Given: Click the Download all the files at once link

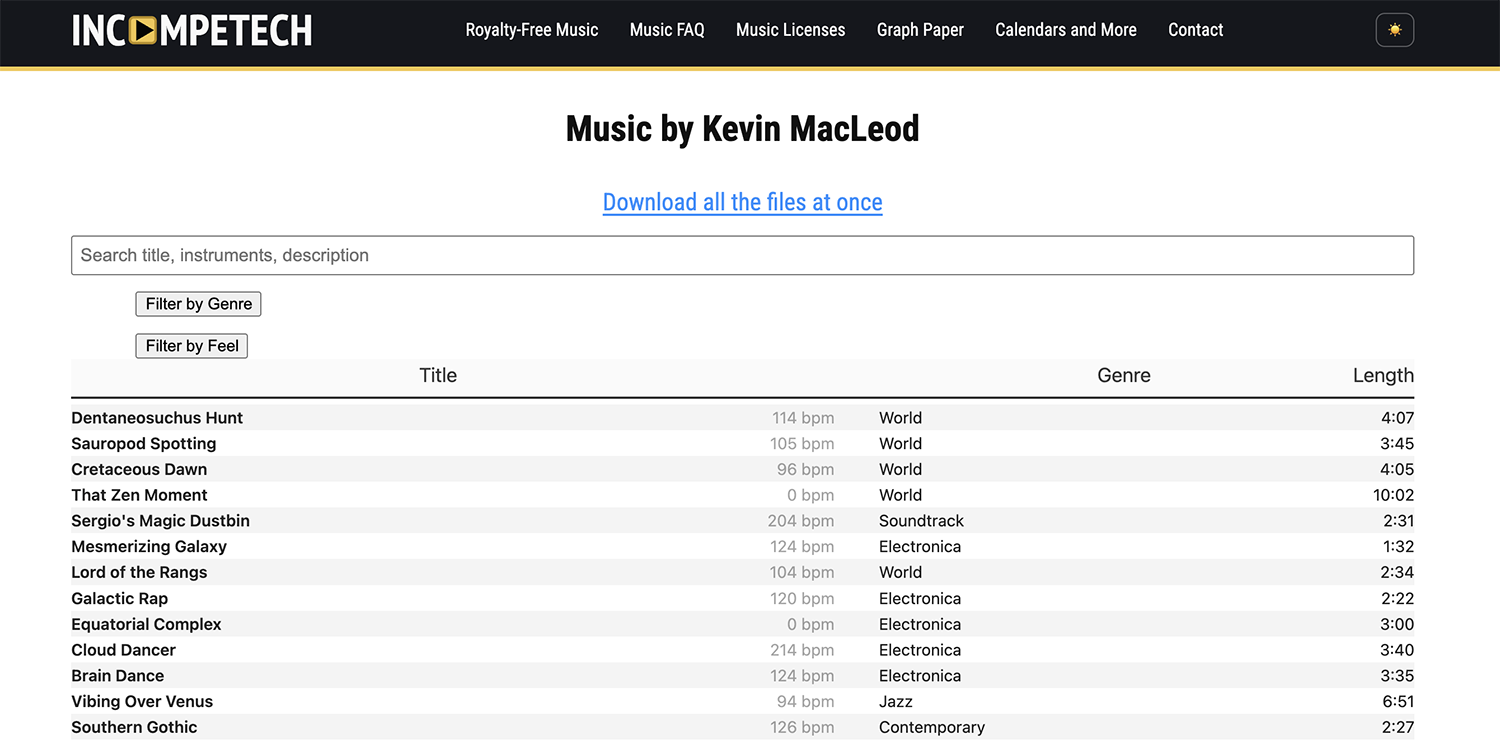Looking at the screenshot, I should [743, 202].
